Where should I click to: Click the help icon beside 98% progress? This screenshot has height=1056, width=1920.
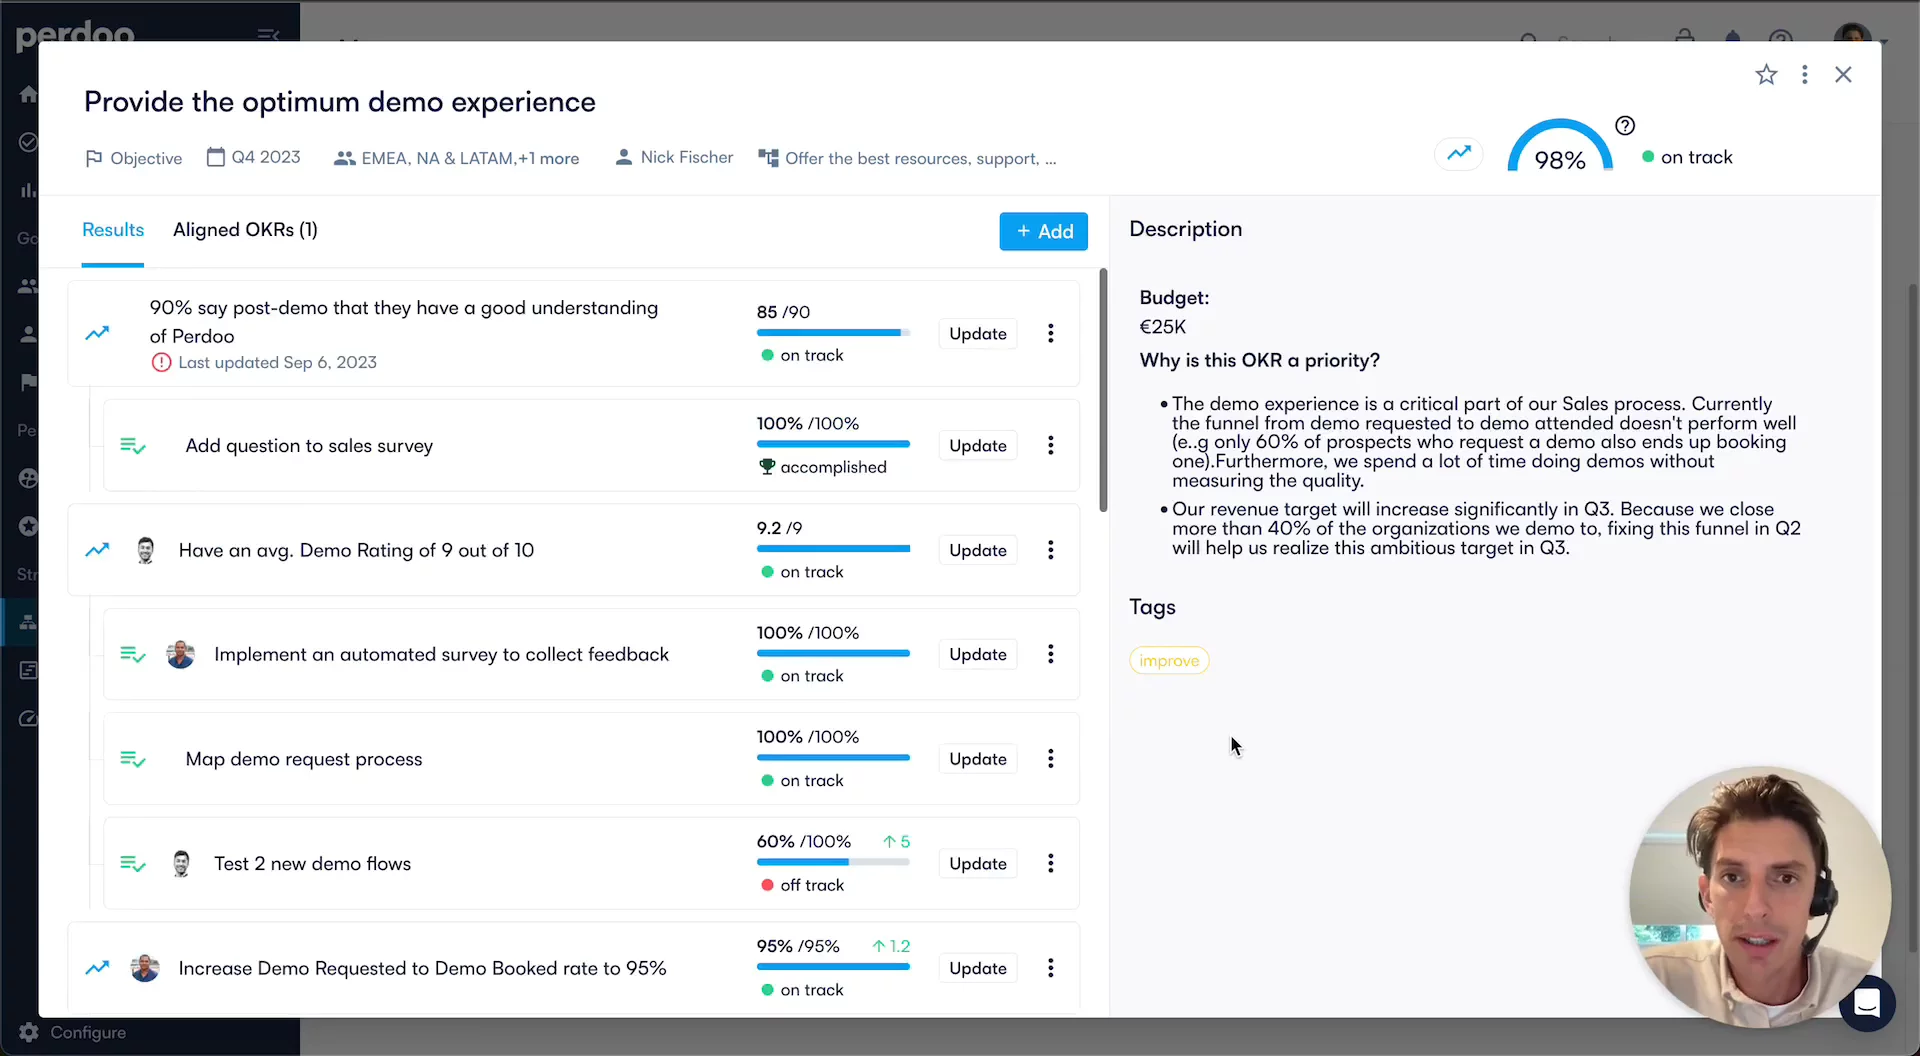coord(1625,126)
